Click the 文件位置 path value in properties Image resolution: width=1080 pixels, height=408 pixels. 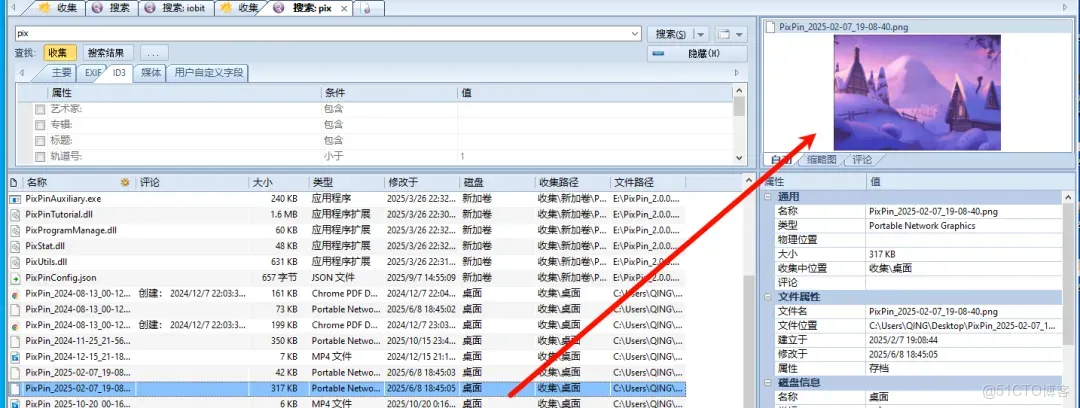click(x=964, y=325)
